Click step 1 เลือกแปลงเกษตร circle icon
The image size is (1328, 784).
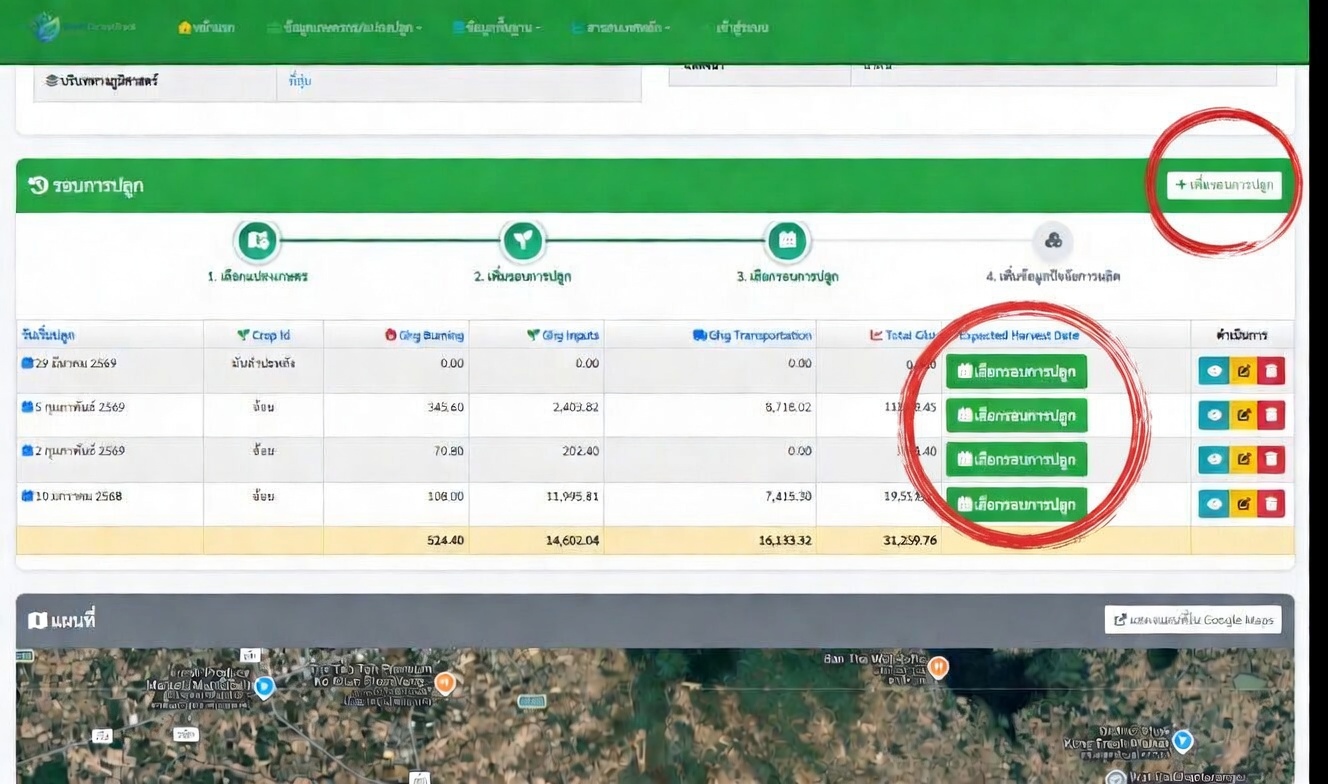coord(257,241)
